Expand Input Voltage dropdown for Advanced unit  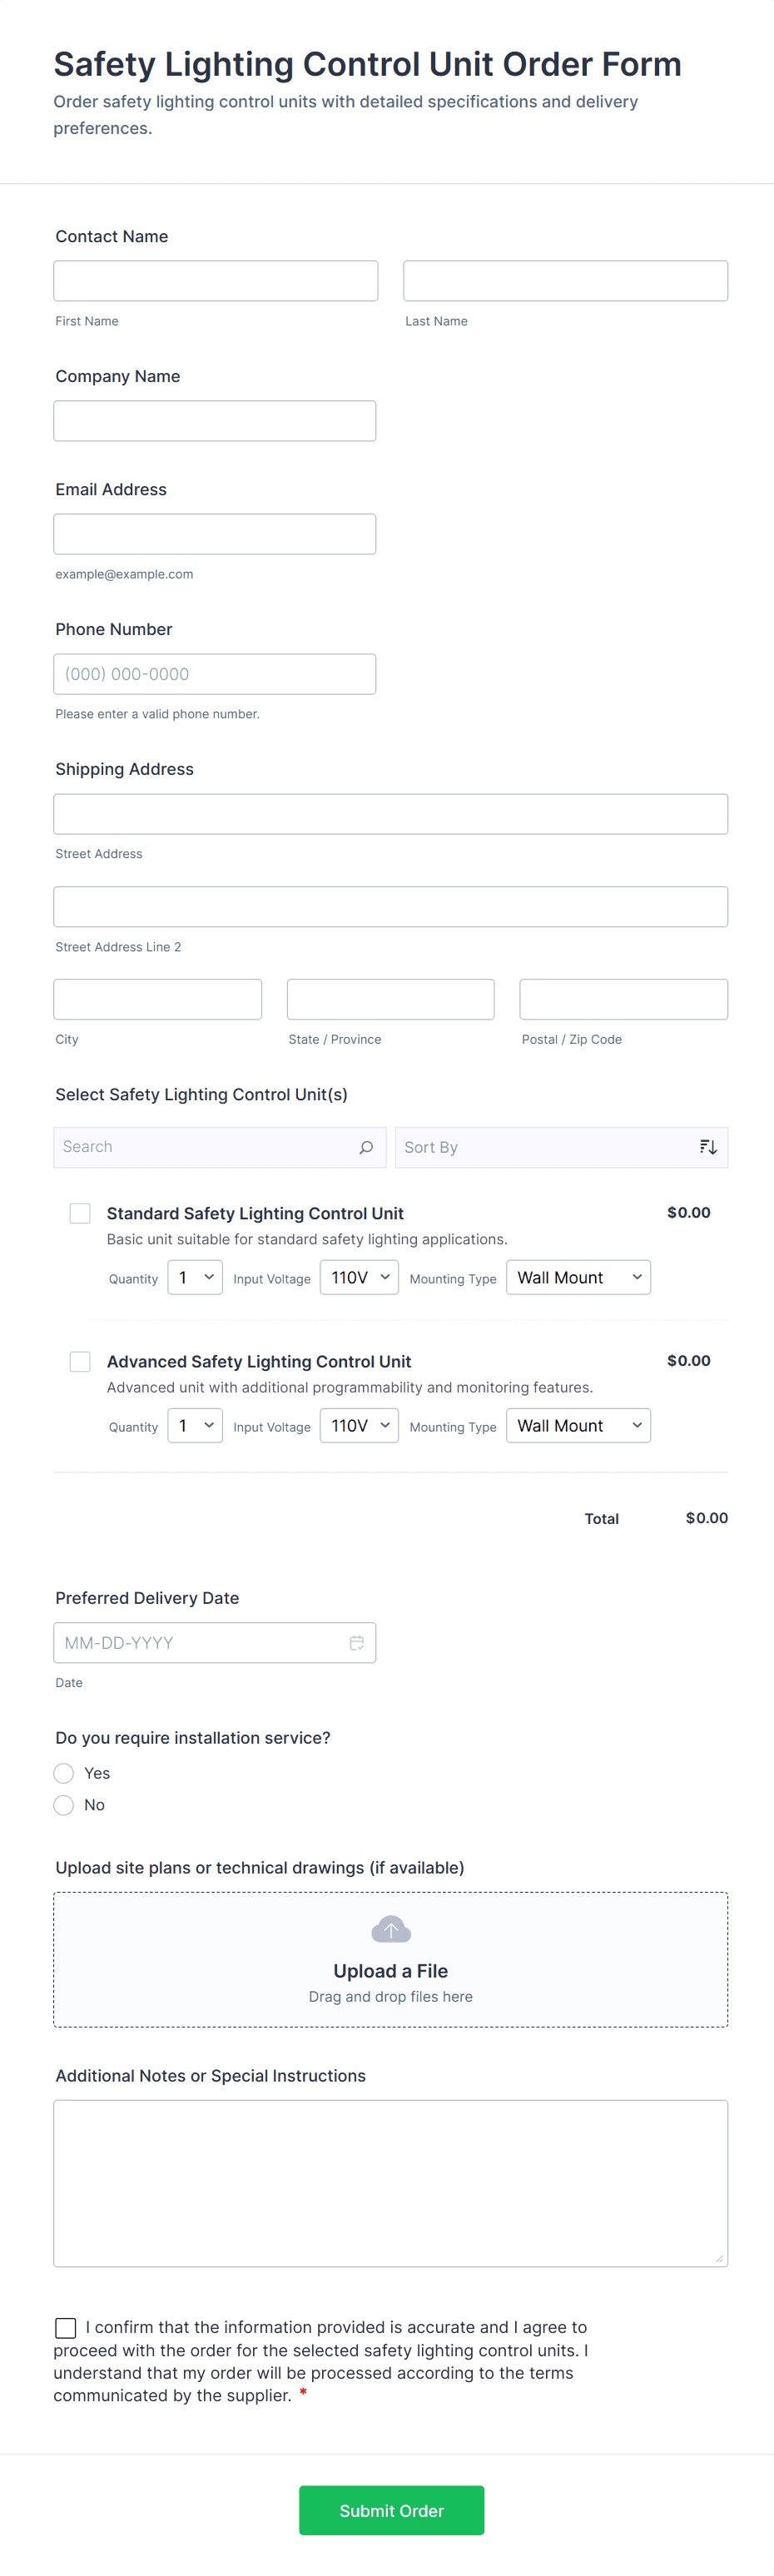tap(359, 1425)
